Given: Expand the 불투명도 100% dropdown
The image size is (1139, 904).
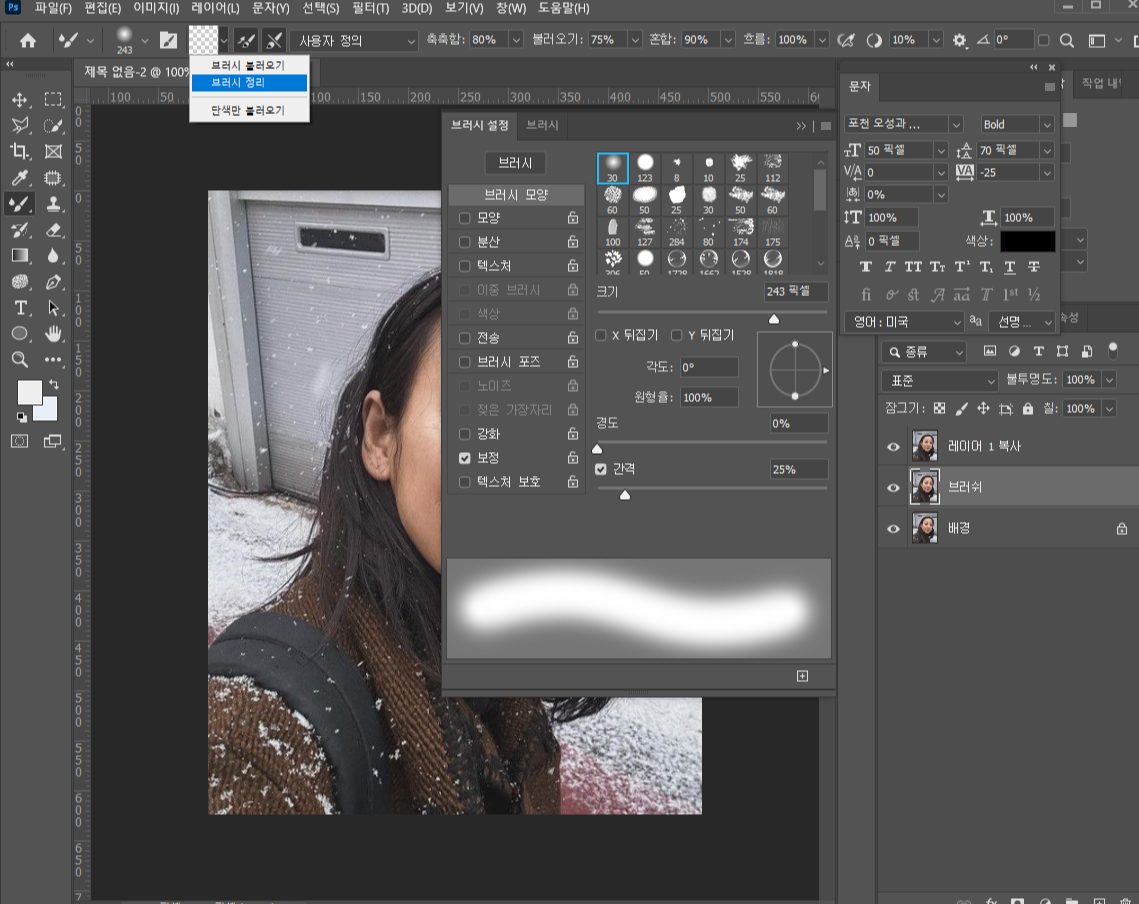Looking at the screenshot, I should click(x=1109, y=379).
